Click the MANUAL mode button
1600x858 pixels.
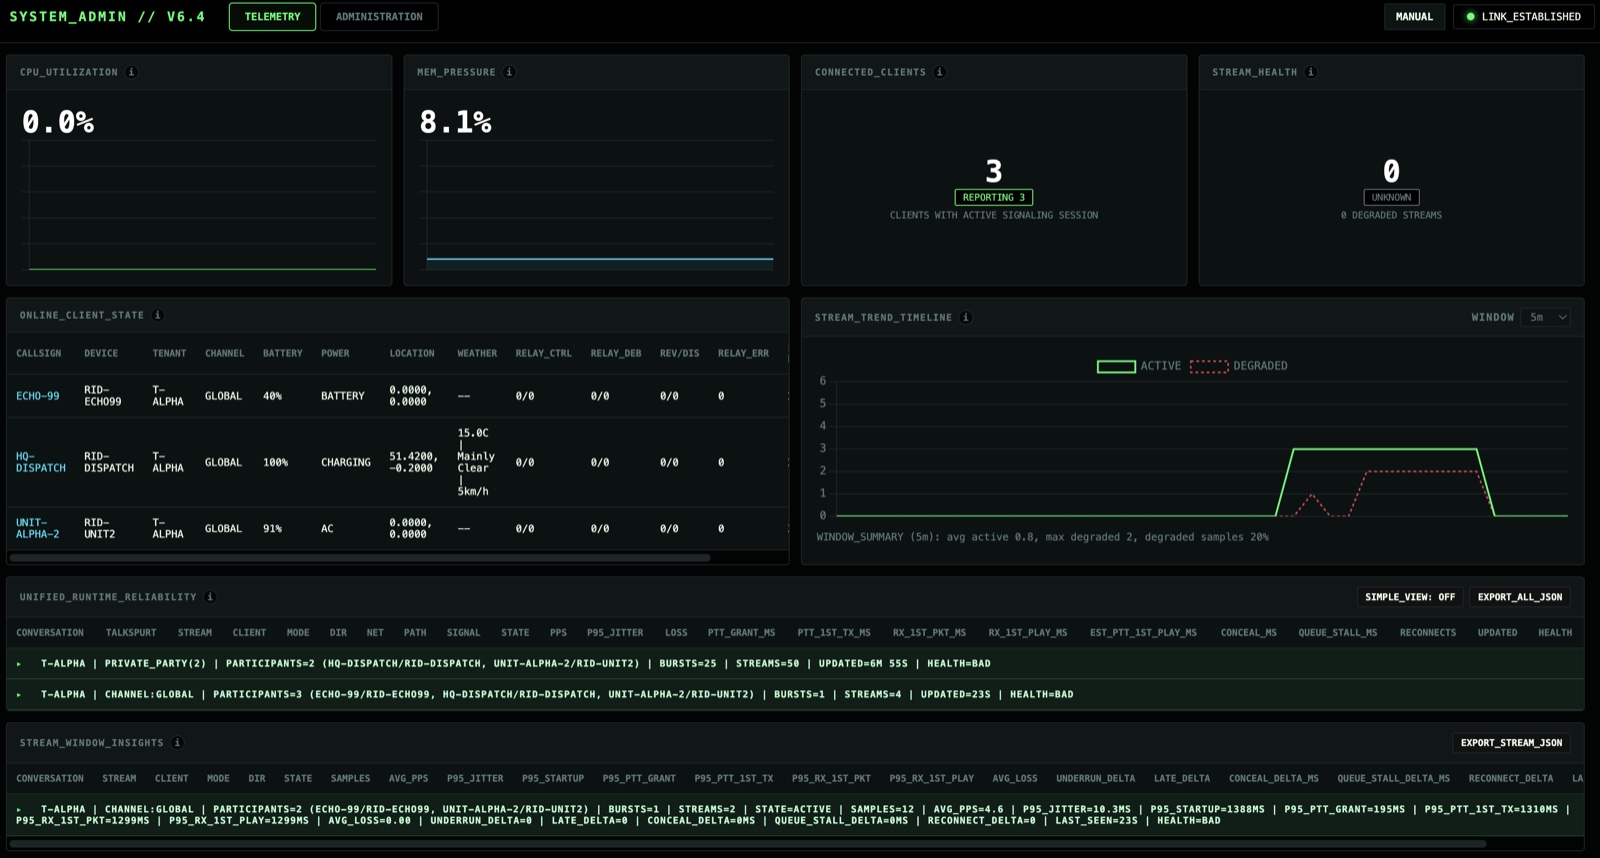point(1414,17)
